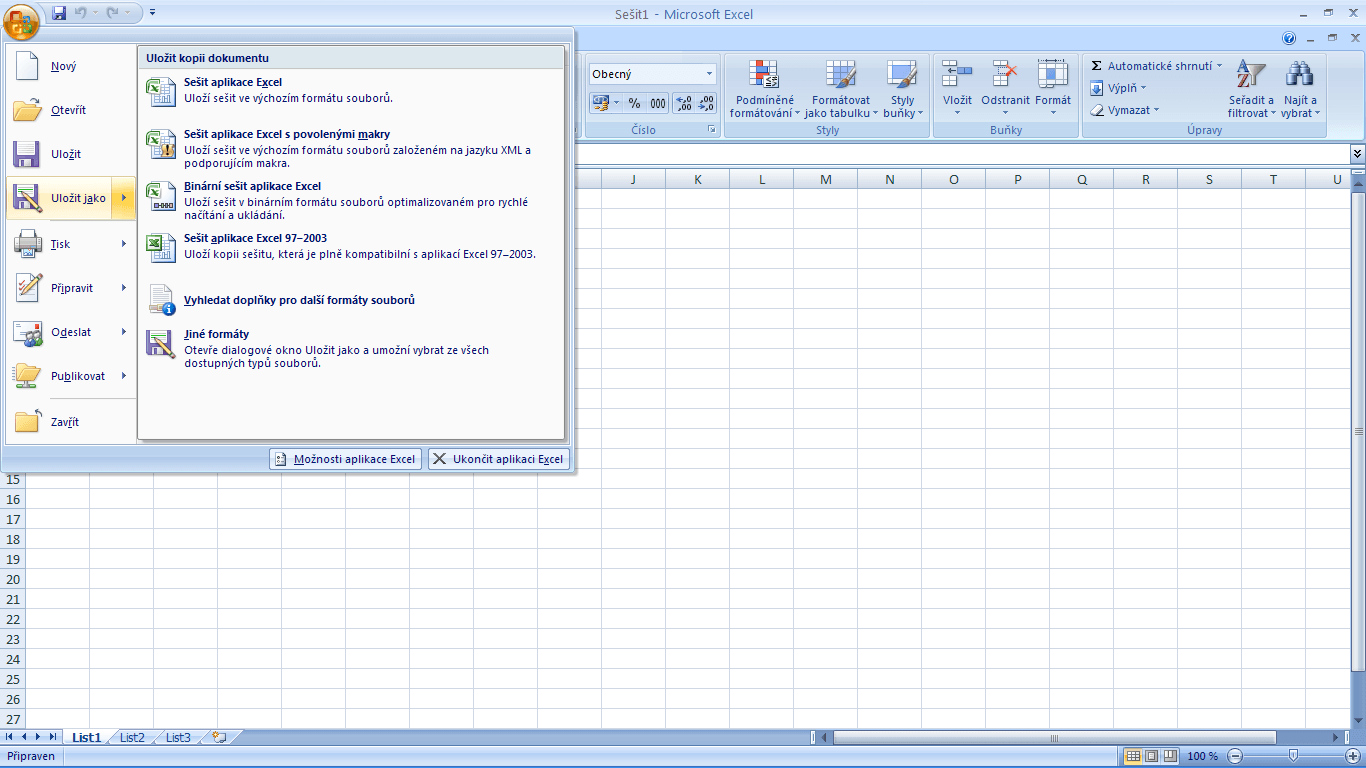Select row 20 header

(x=13, y=579)
